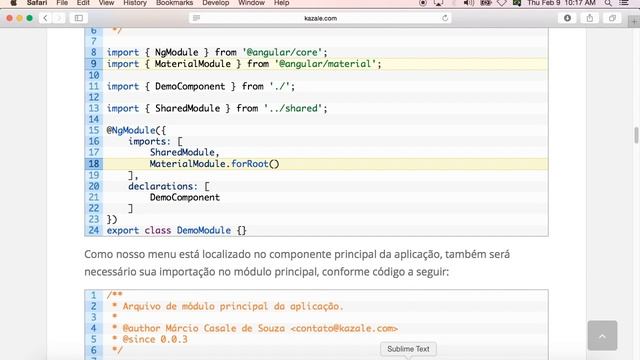Click the page vertical scrollbar thumb
Screen dimensions: 640x360
pos(636,135)
